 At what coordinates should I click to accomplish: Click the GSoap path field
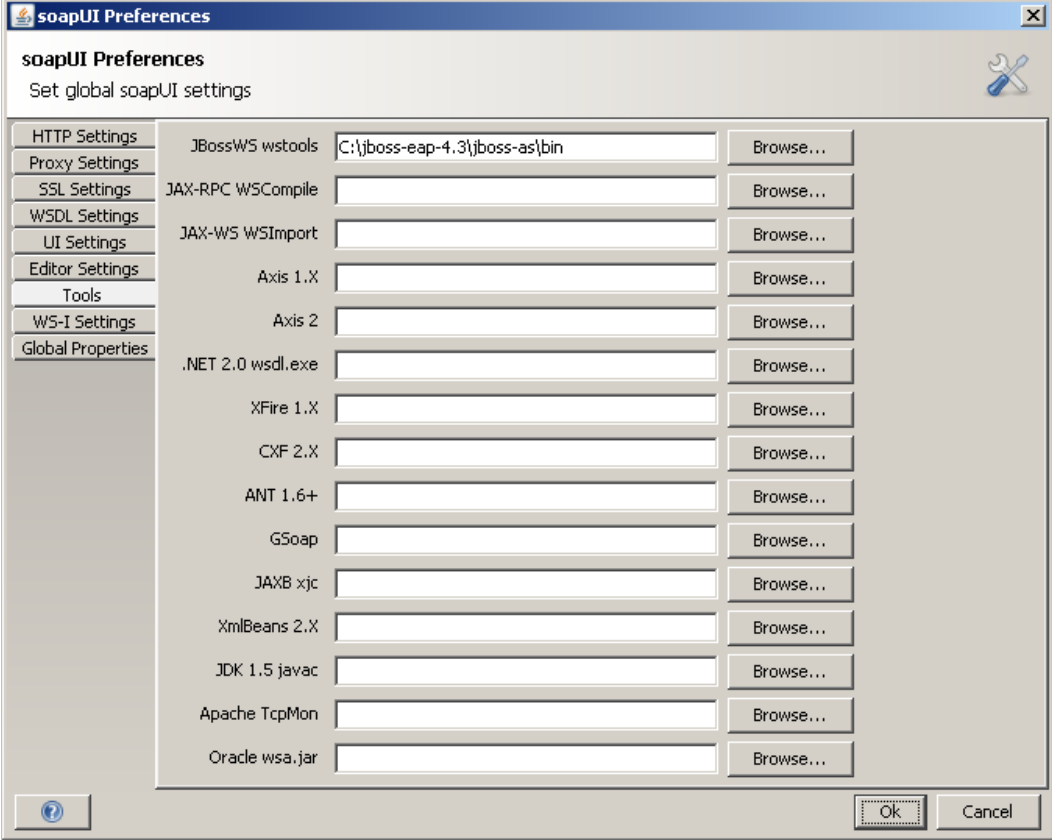526,539
